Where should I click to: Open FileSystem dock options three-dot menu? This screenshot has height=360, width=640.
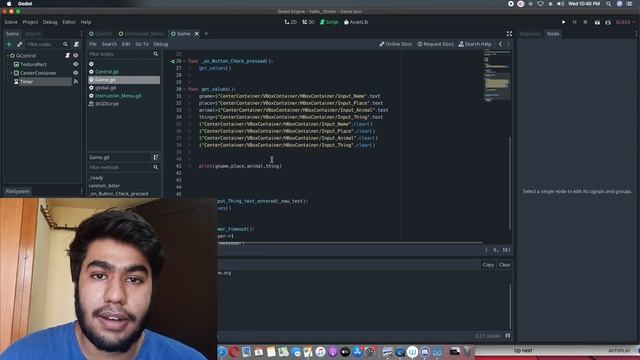pyautogui.click(x=81, y=191)
